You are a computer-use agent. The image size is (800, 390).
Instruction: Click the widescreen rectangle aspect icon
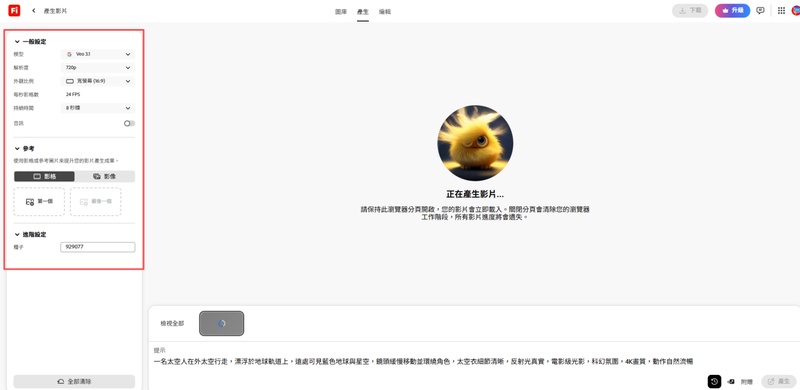[x=70, y=81]
